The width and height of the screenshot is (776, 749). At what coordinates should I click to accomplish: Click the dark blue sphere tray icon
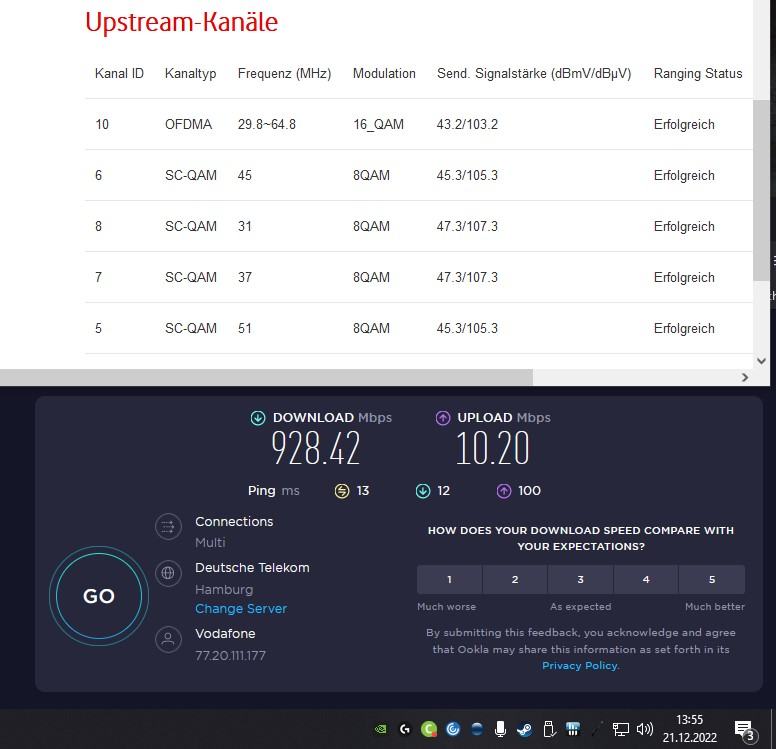pyautogui.click(x=477, y=729)
